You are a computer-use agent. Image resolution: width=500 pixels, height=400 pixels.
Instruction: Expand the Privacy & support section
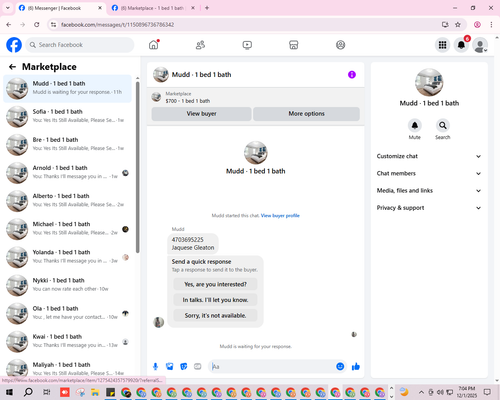tap(429, 208)
